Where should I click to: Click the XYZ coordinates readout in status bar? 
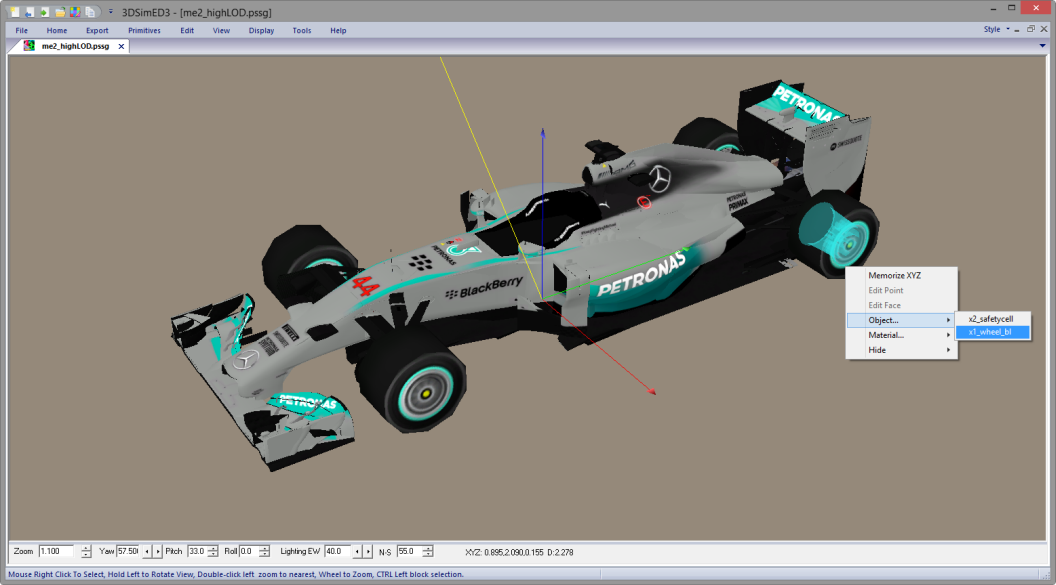click(x=519, y=552)
